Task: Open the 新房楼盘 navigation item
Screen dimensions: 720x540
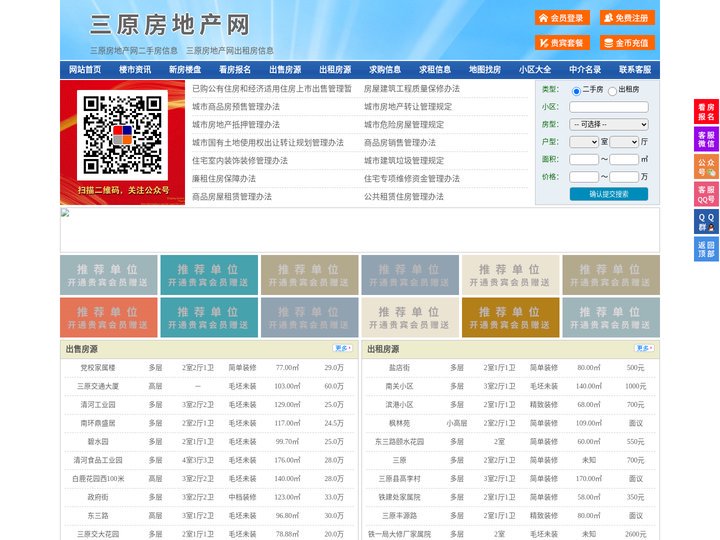Action: [x=185, y=70]
